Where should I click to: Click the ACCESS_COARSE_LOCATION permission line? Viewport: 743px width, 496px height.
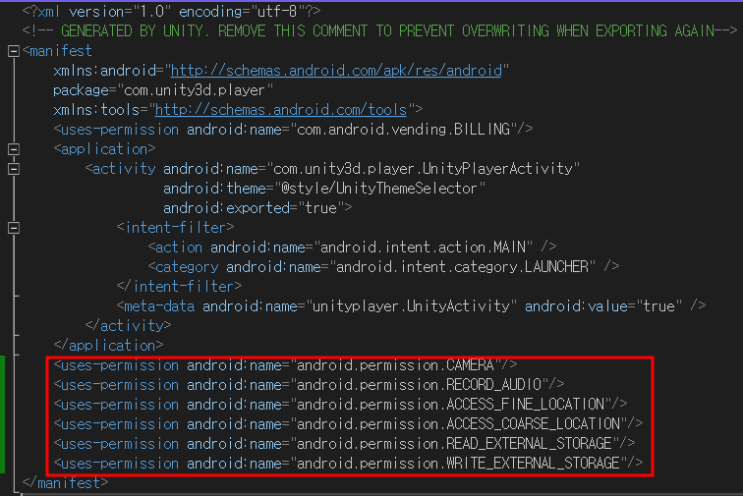[x=348, y=424]
